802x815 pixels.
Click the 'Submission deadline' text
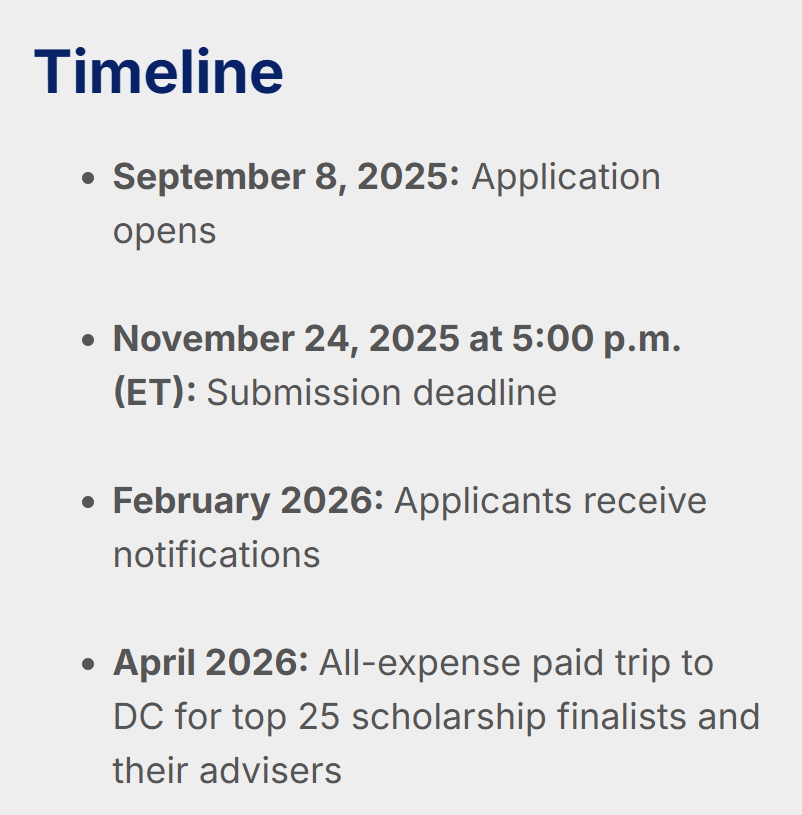pos(382,392)
